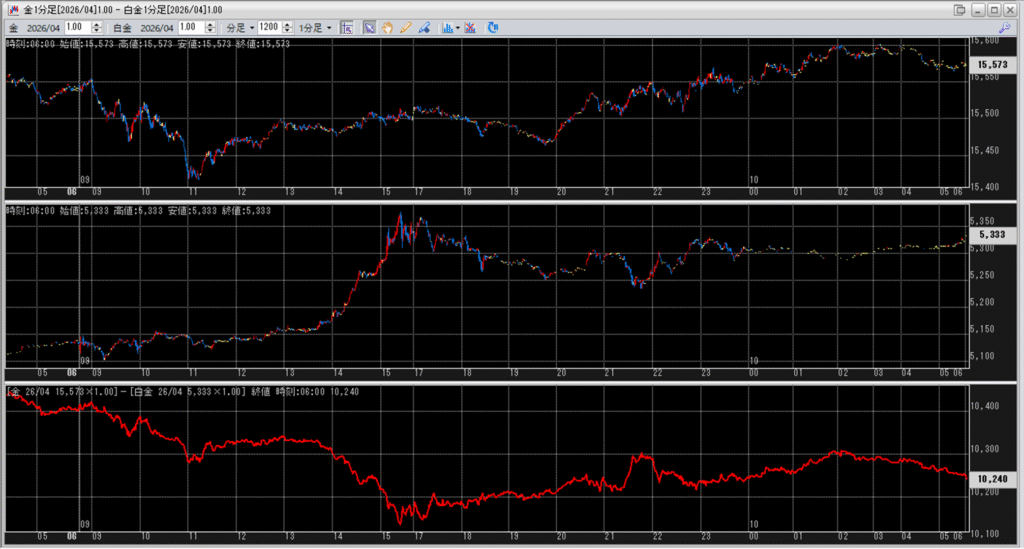Open settings with the wrench icon

pos(1005,28)
